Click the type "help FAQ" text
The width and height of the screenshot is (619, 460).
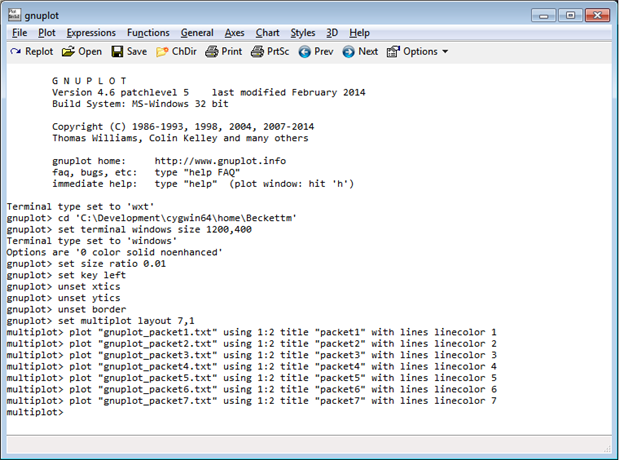pyautogui.click(x=197, y=172)
